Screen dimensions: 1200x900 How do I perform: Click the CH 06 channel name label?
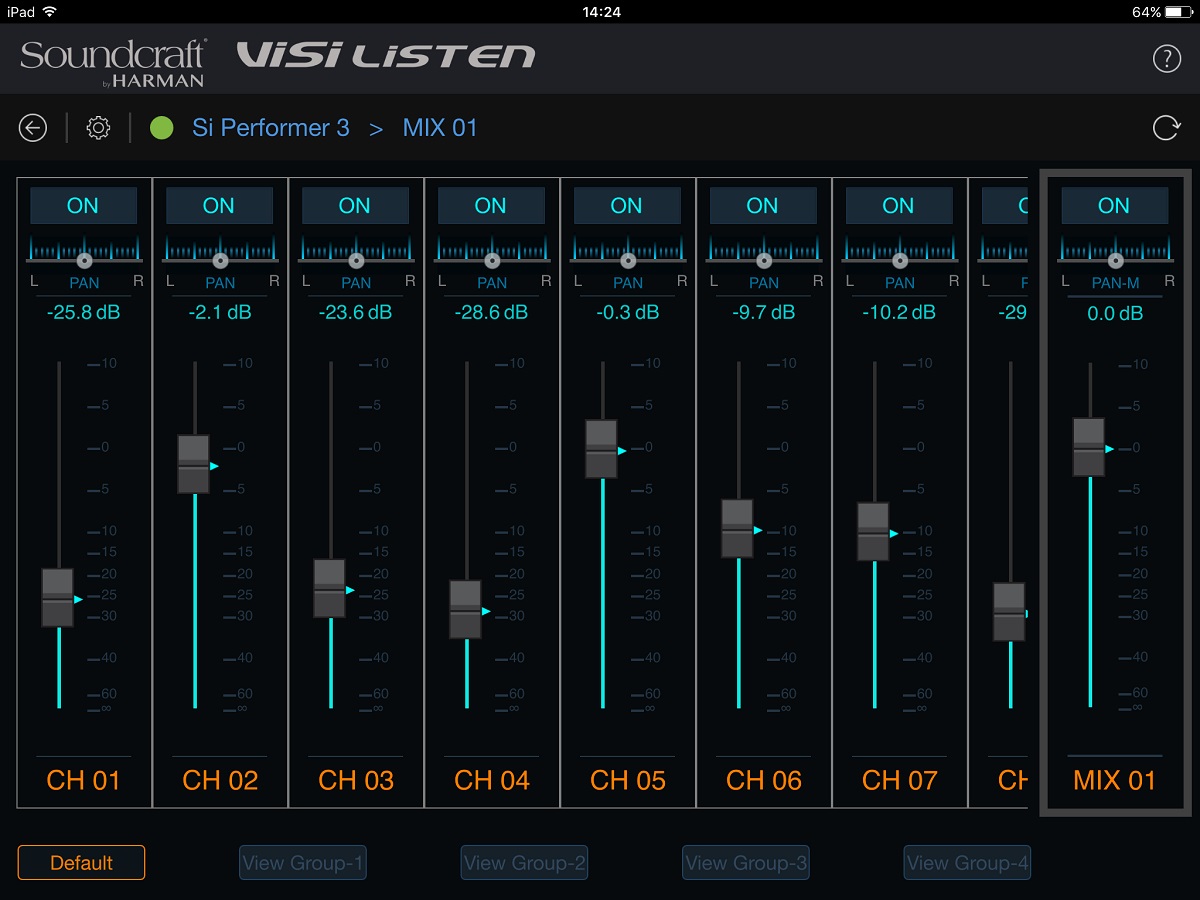click(764, 781)
